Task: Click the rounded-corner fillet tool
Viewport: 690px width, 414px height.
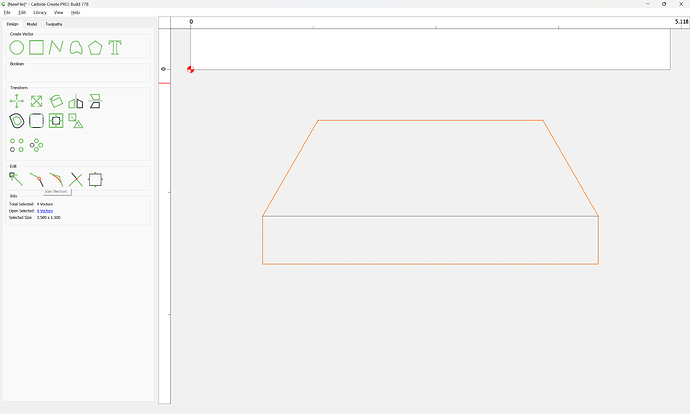Action: point(37,121)
